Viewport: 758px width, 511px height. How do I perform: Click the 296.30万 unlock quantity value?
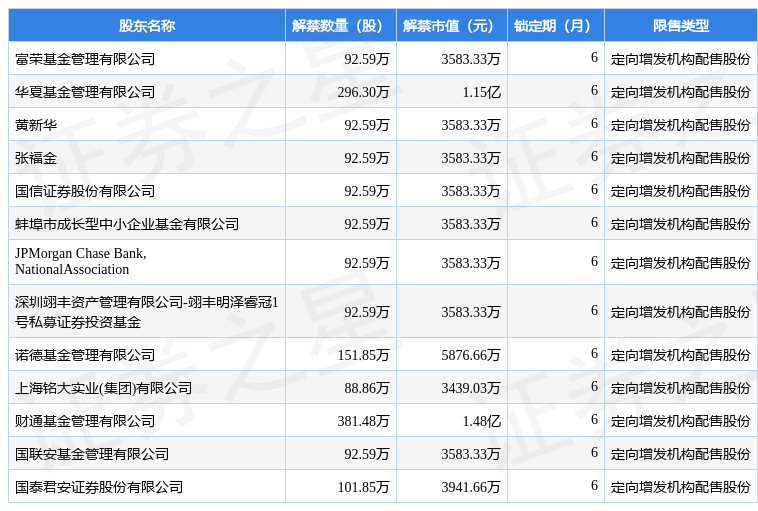coord(364,92)
